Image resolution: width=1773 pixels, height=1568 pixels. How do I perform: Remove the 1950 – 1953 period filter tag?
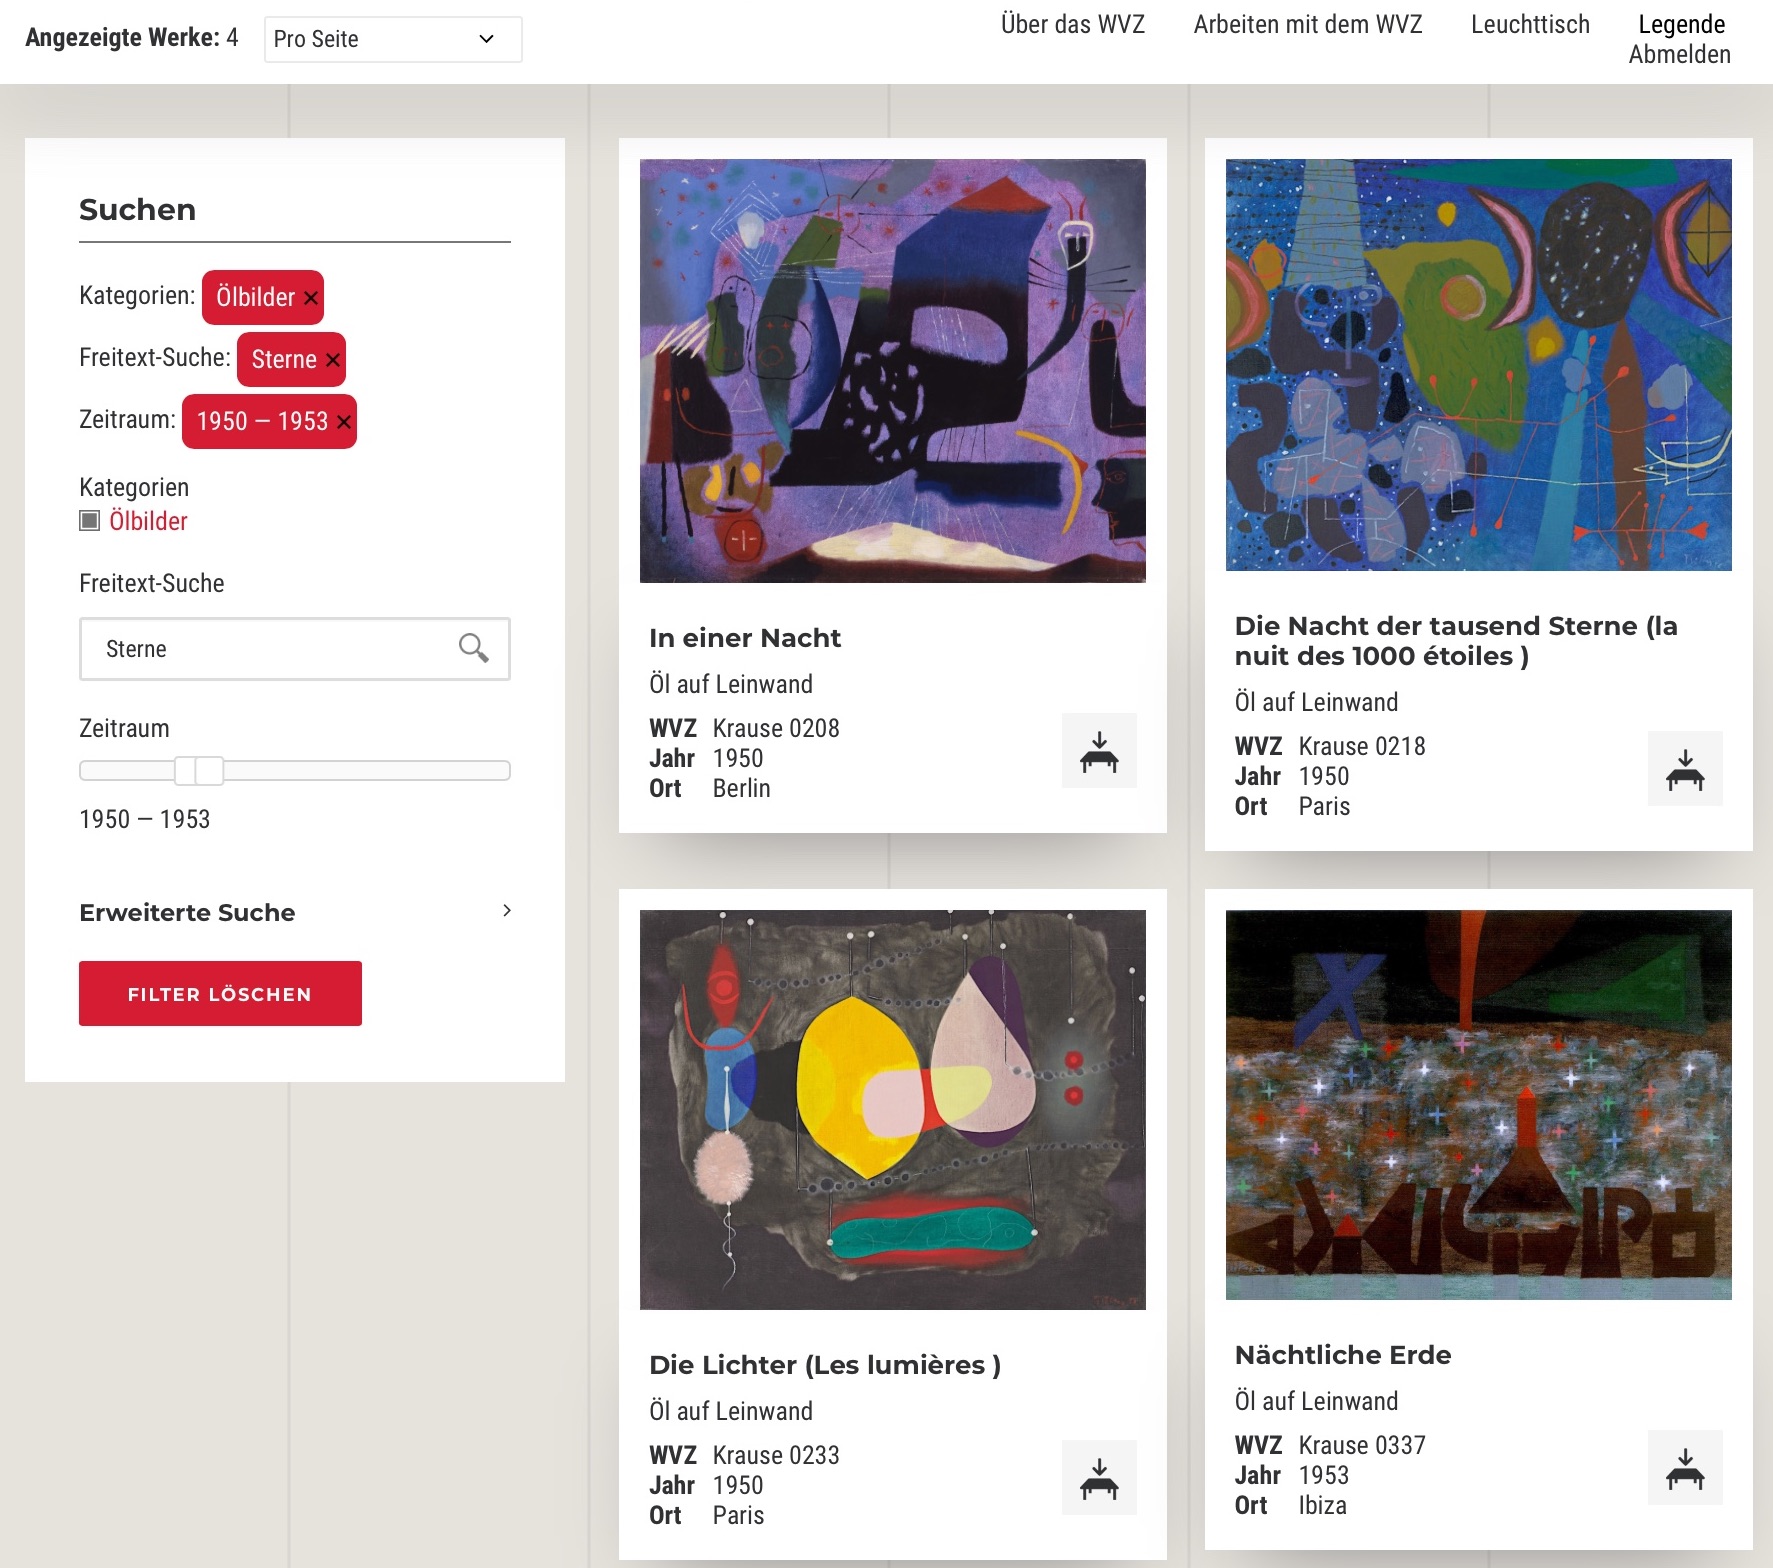tap(344, 422)
